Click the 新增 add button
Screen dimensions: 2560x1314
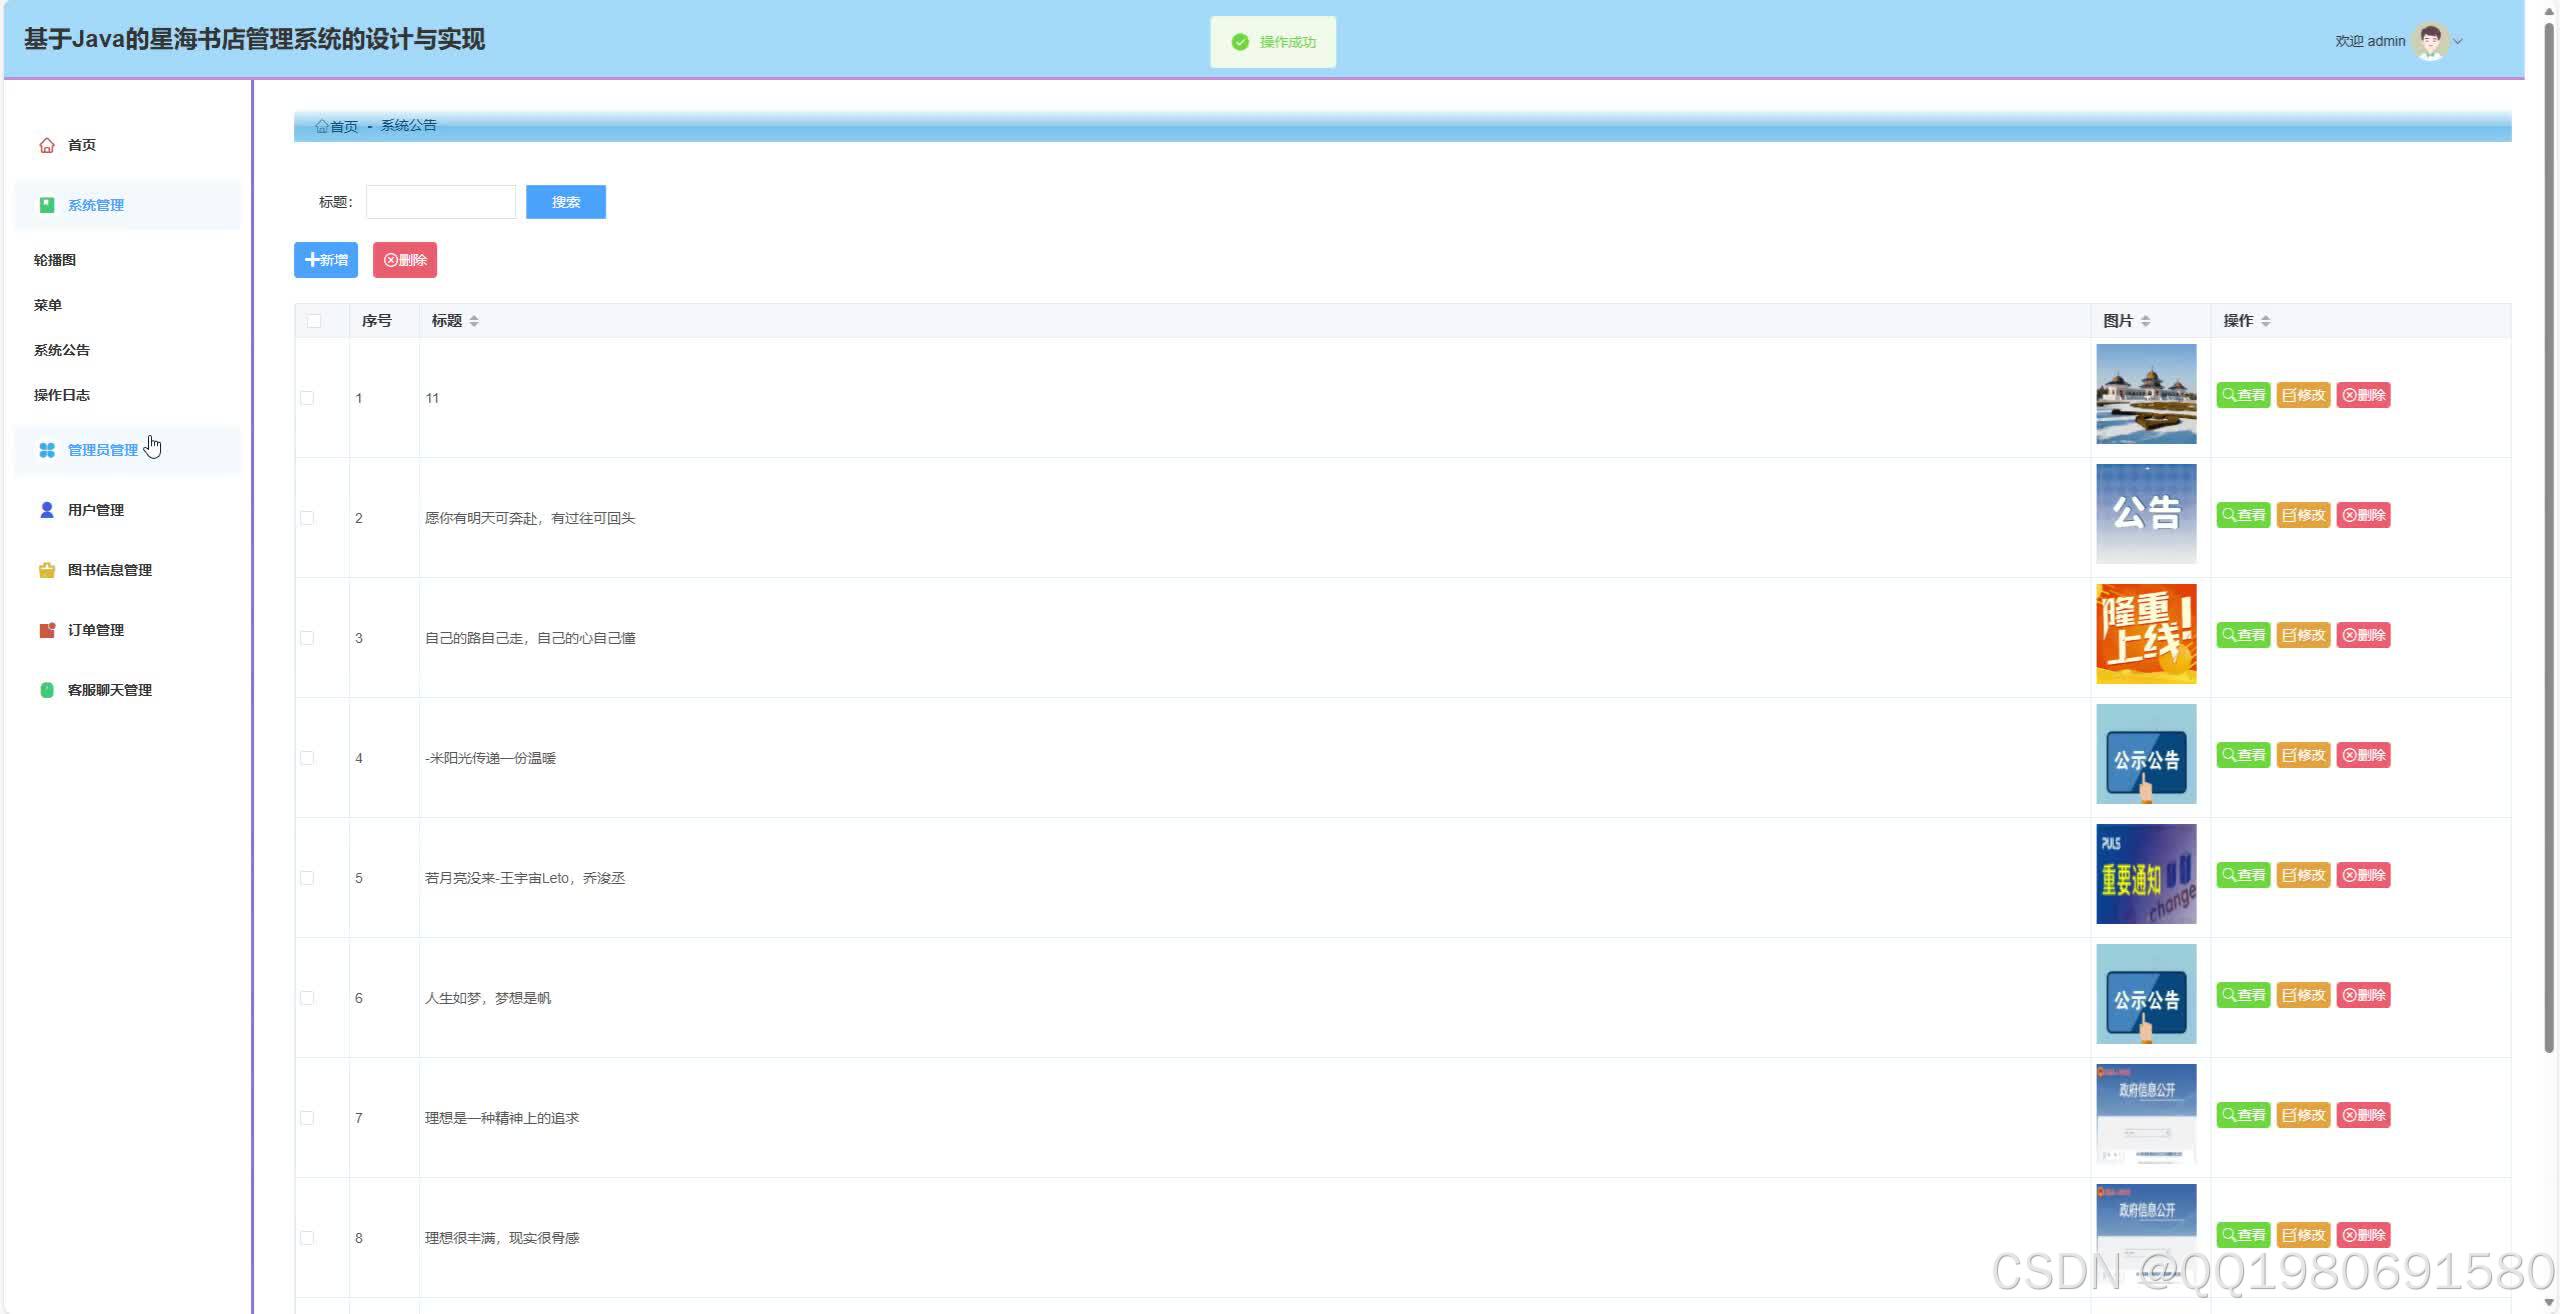tap(326, 260)
